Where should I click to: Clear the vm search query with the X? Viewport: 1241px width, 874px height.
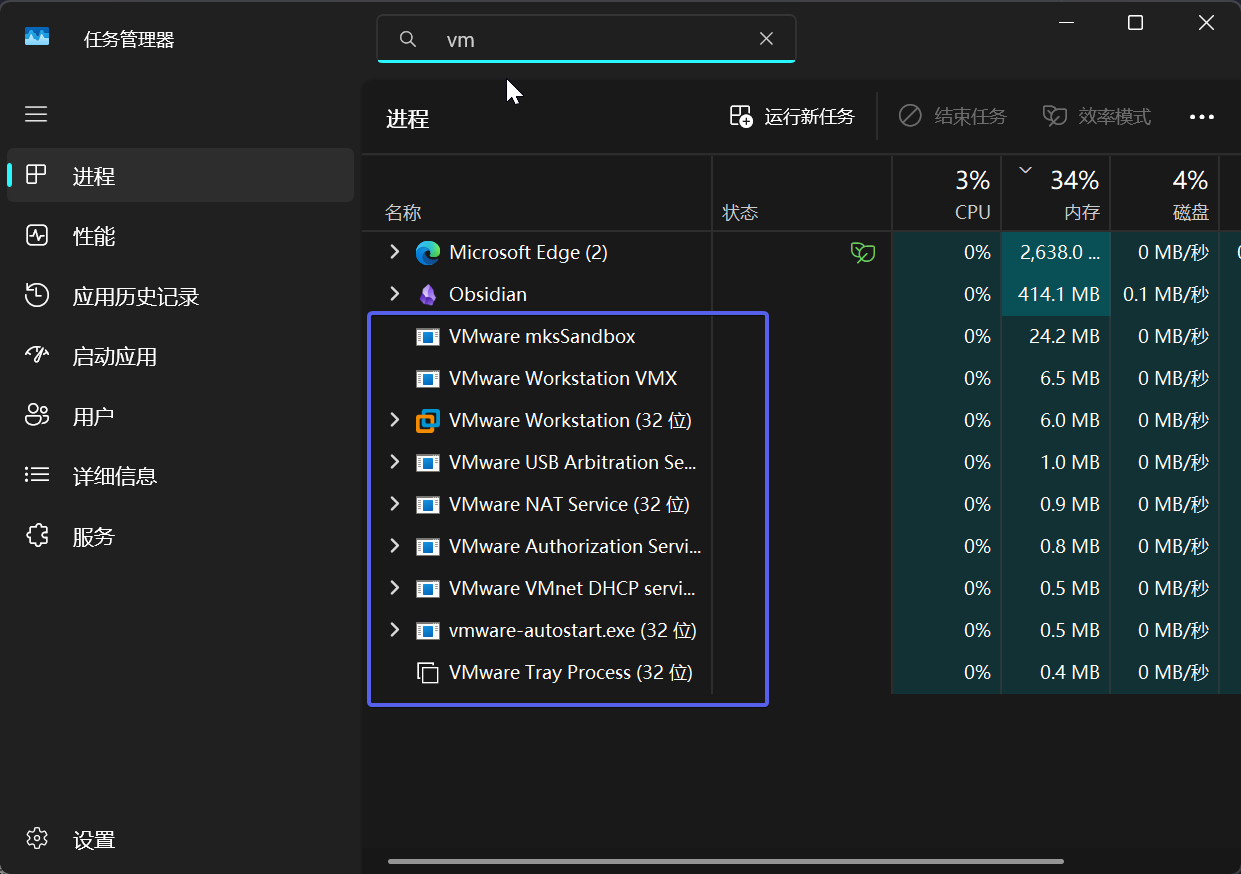(x=766, y=38)
